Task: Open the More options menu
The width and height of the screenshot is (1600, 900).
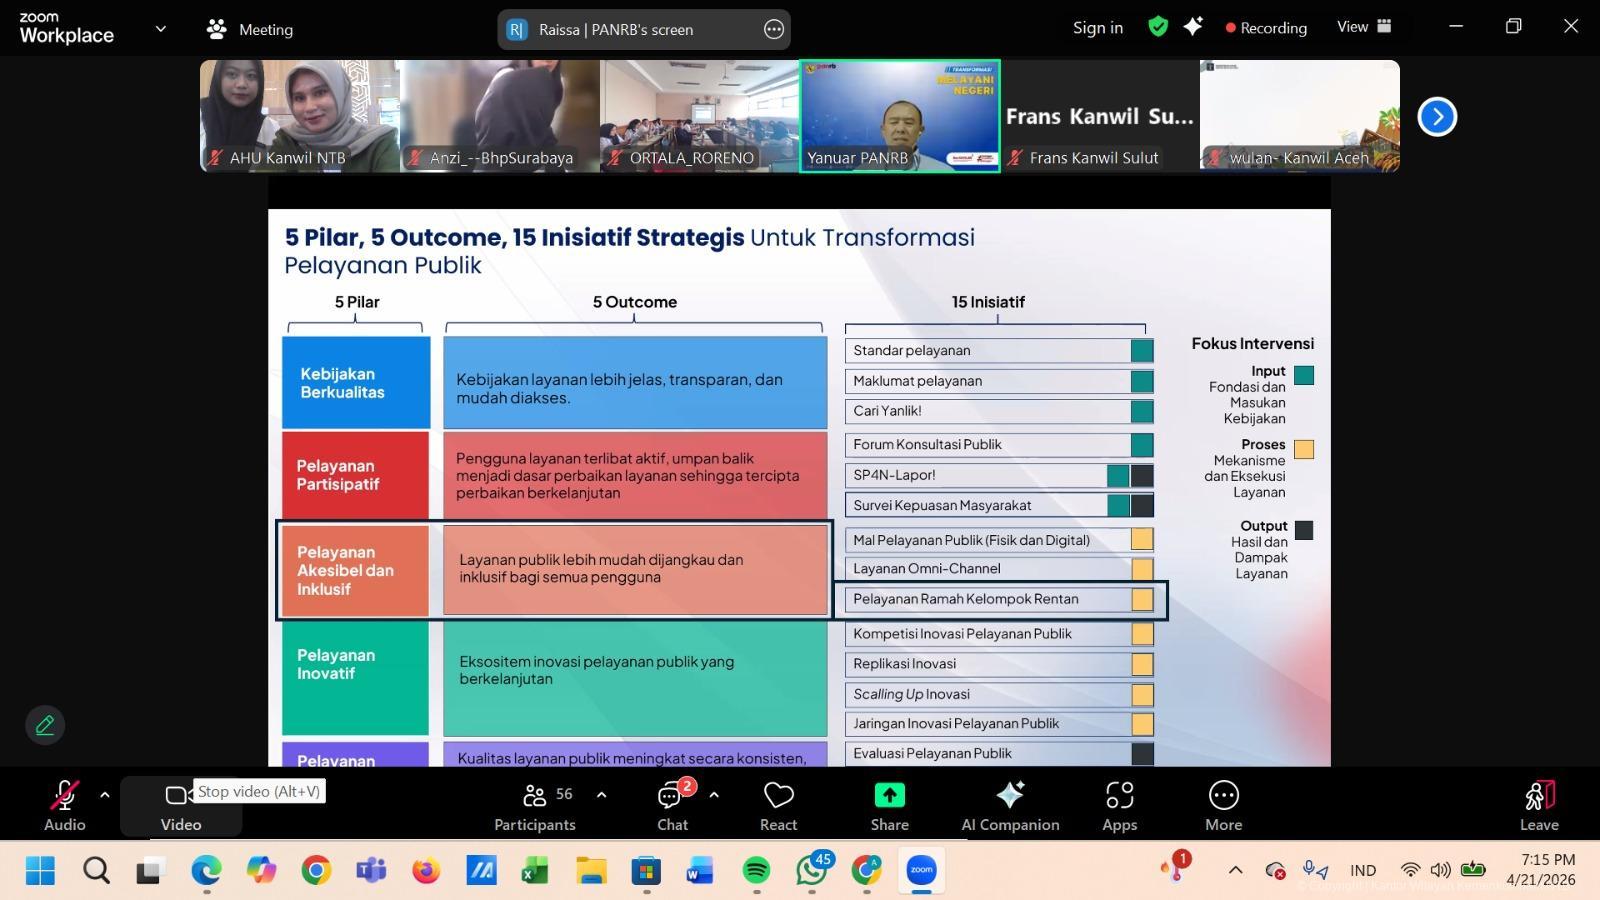Action: pos(1223,805)
